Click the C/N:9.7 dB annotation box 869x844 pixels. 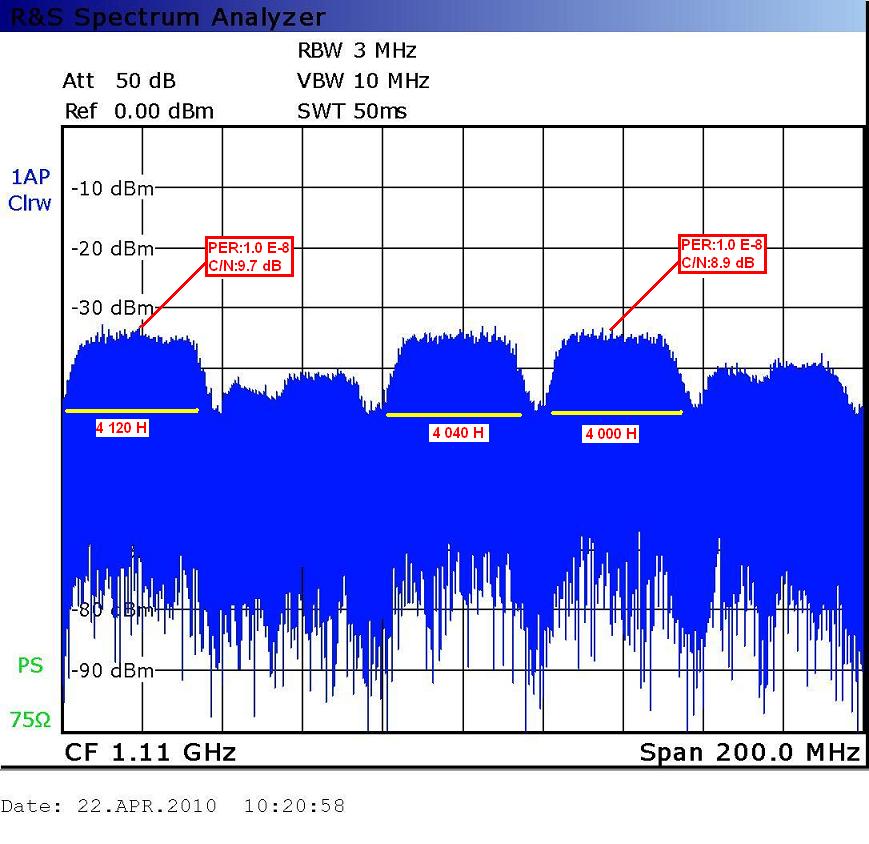[x=249, y=256]
